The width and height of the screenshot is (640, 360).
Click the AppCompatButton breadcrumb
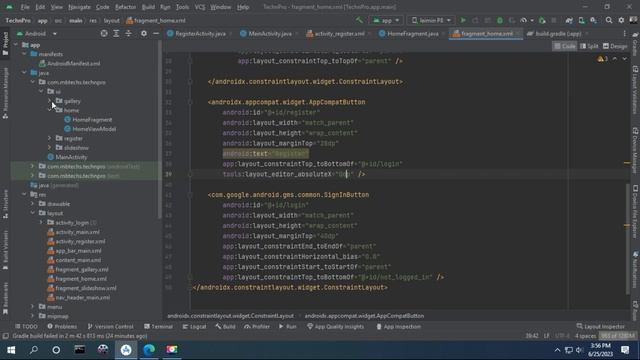coord(364,316)
